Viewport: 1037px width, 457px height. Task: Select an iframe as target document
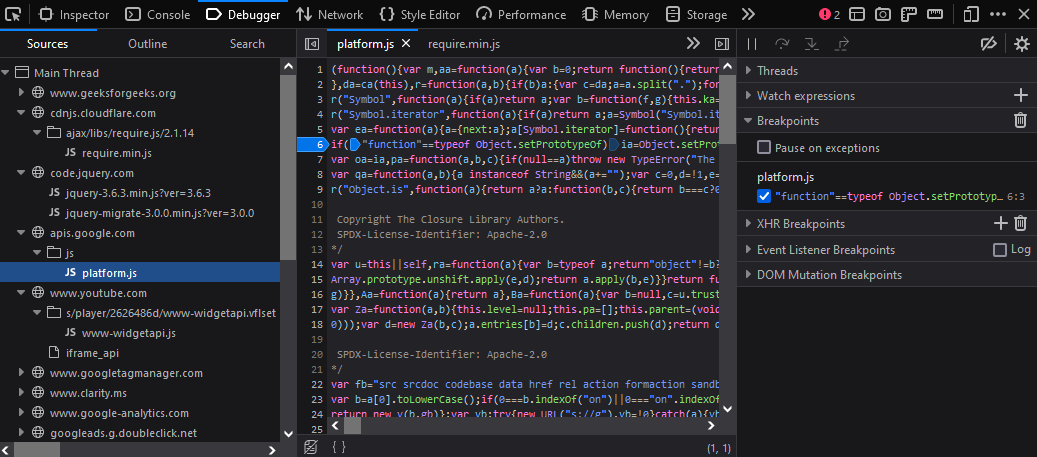tap(857, 14)
